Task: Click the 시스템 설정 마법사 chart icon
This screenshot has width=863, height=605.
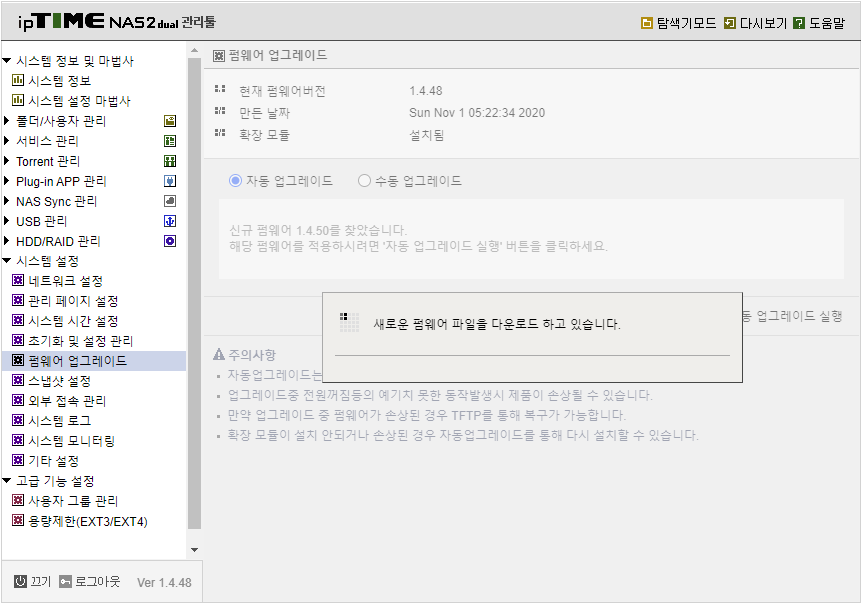Action: click(18, 100)
